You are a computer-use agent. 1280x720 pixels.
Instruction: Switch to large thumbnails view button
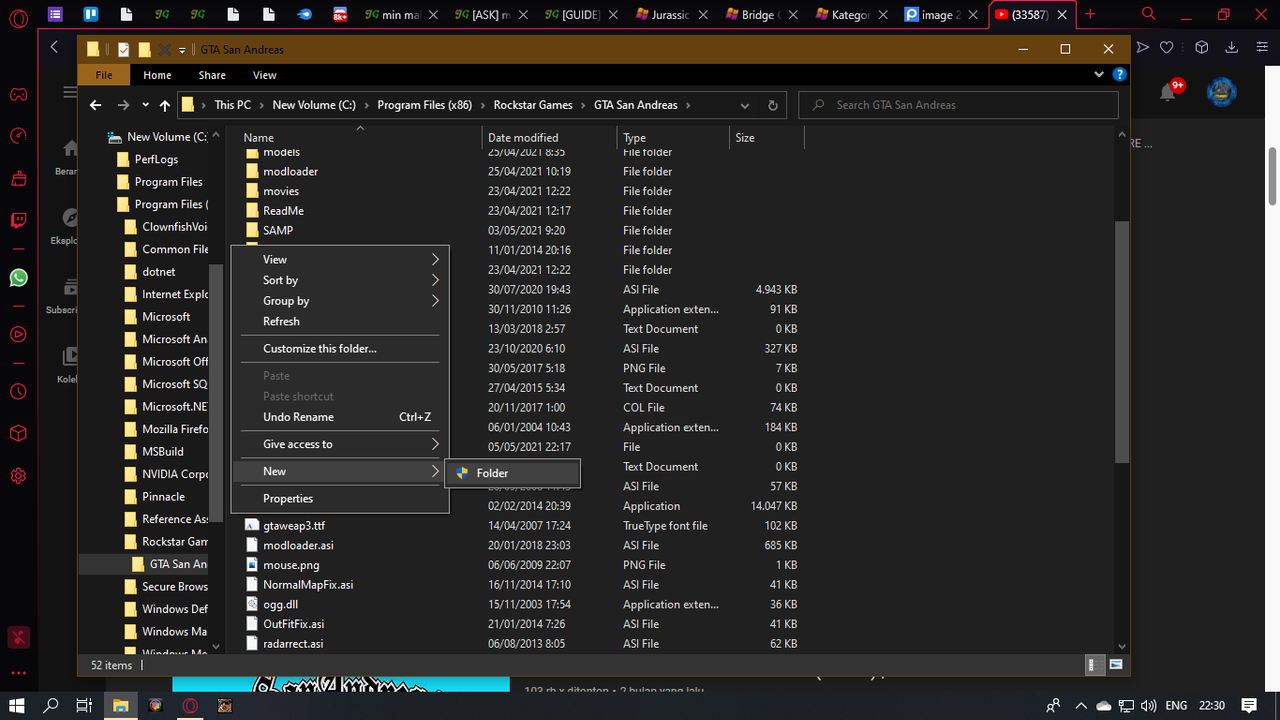pyautogui.click(x=1115, y=664)
